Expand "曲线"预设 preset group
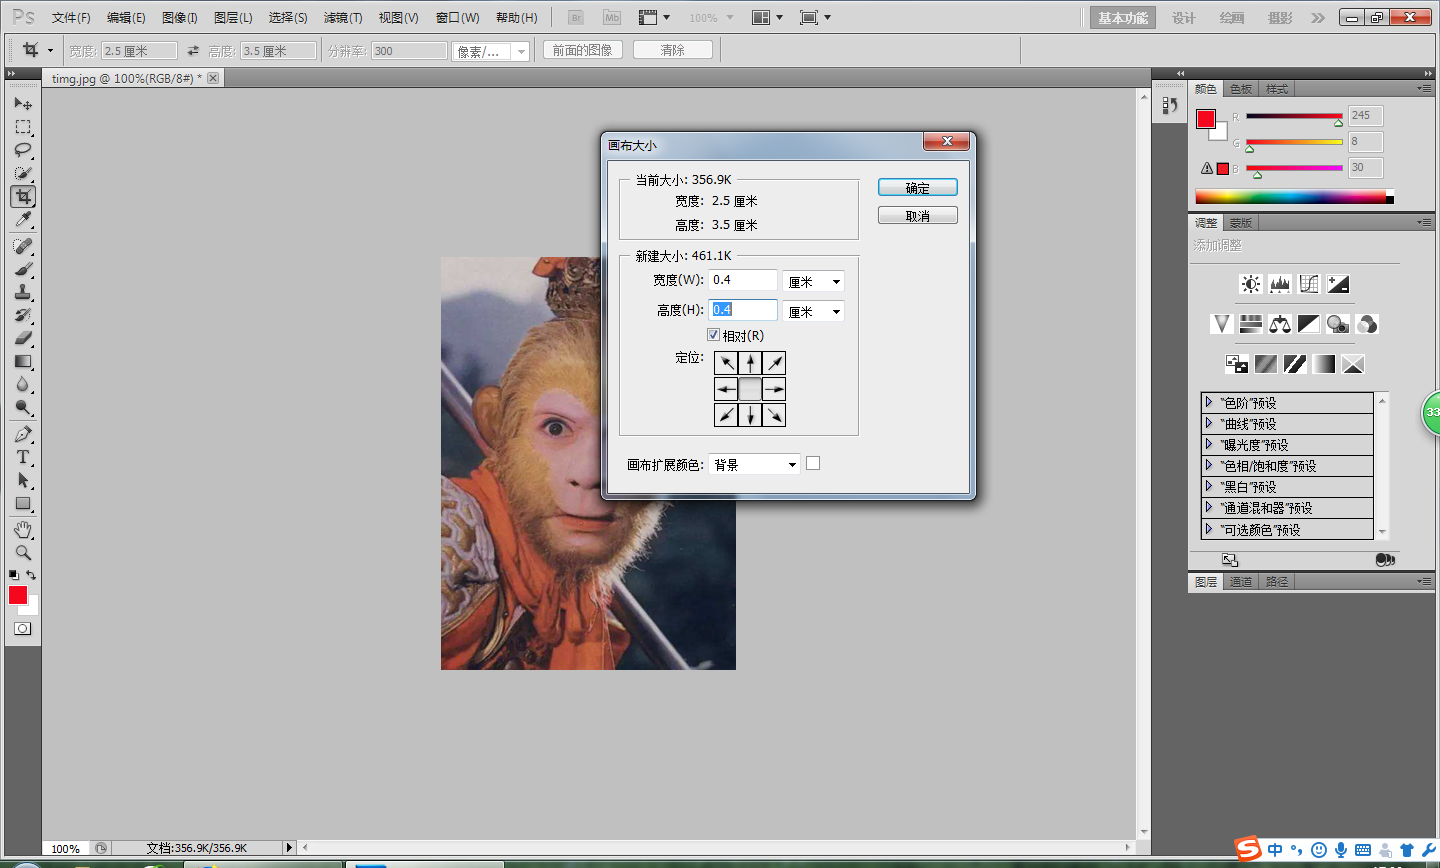This screenshot has width=1440, height=868. point(1209,423)
